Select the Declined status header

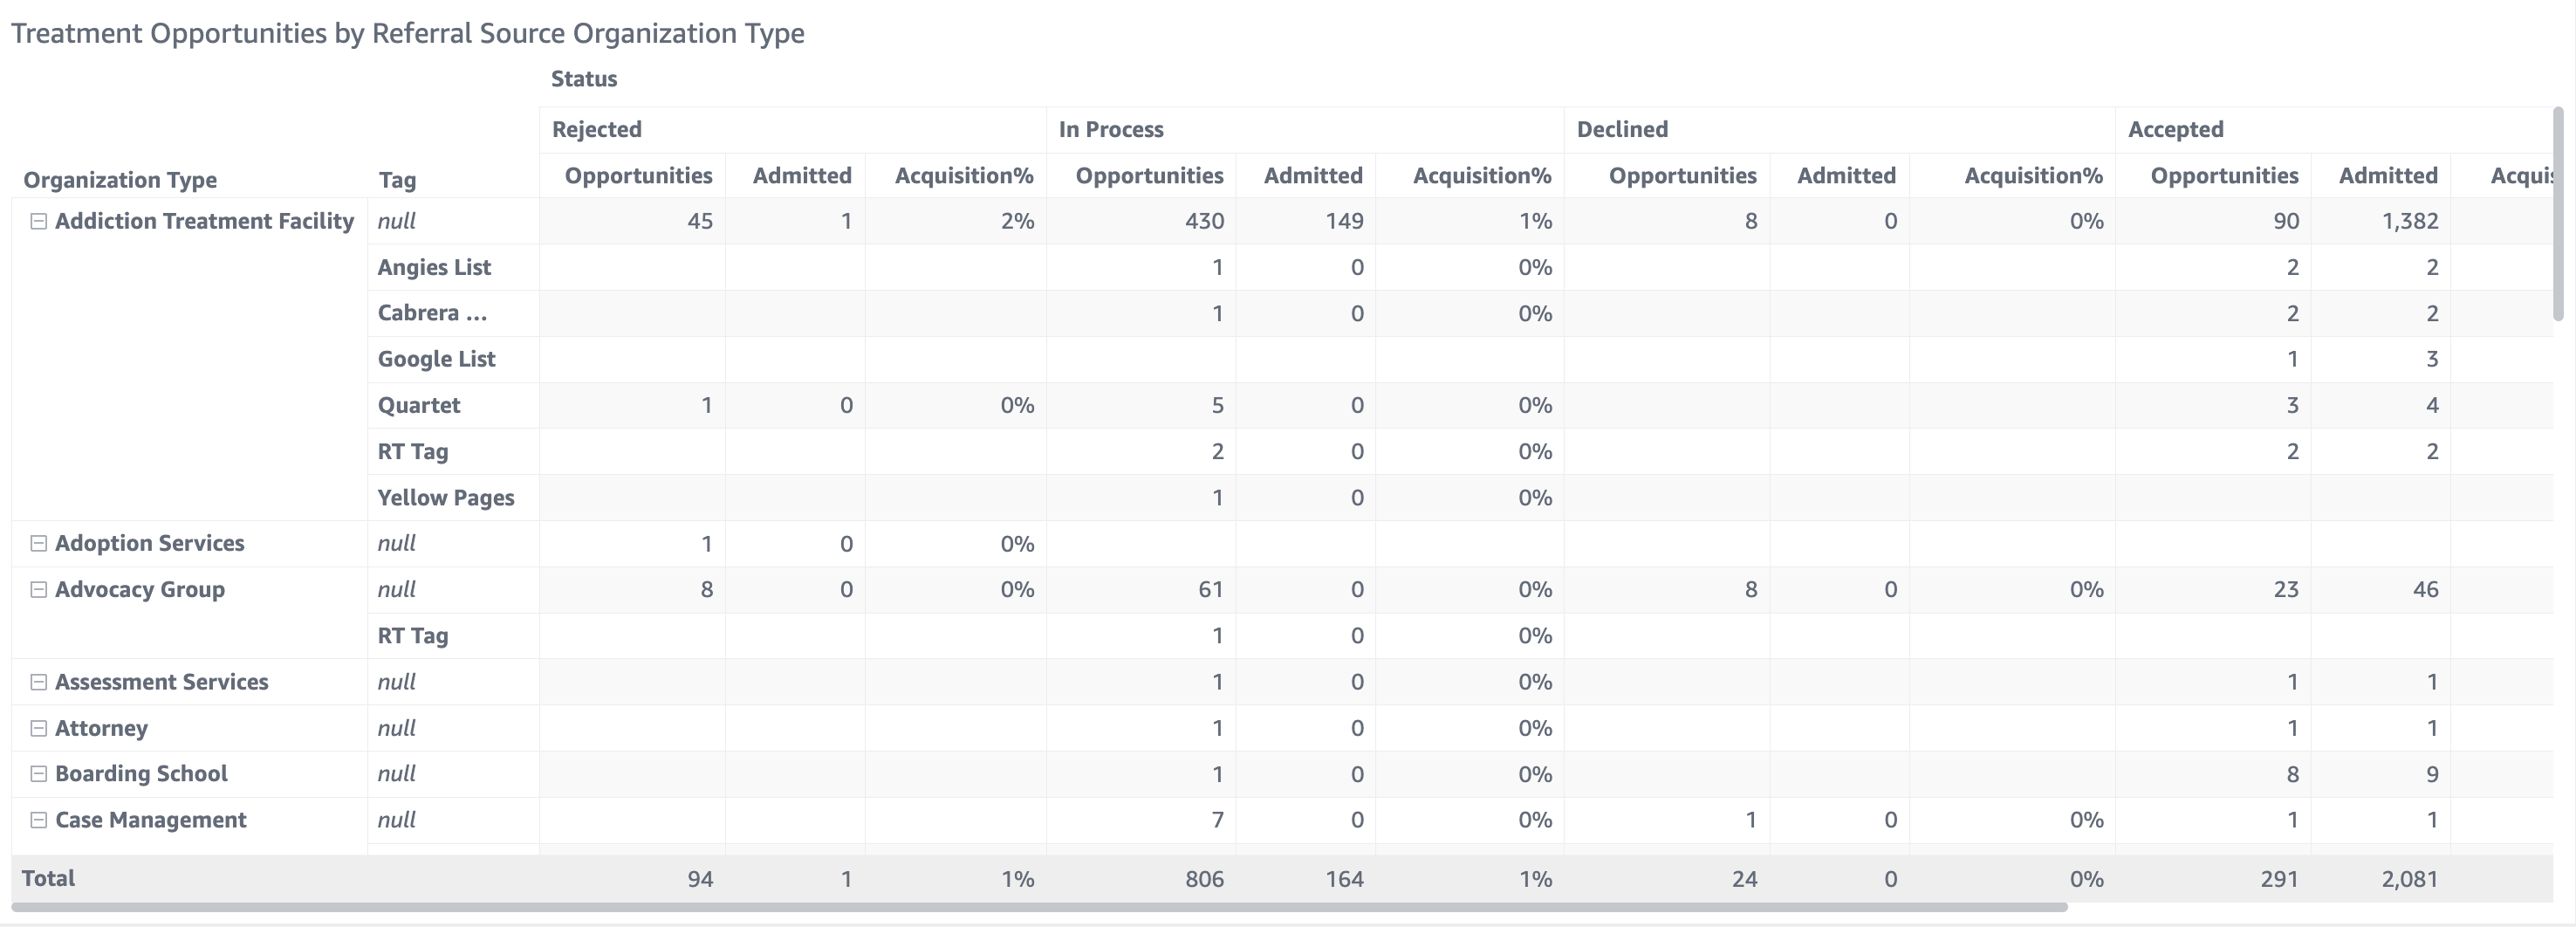tap(1622, 130)
